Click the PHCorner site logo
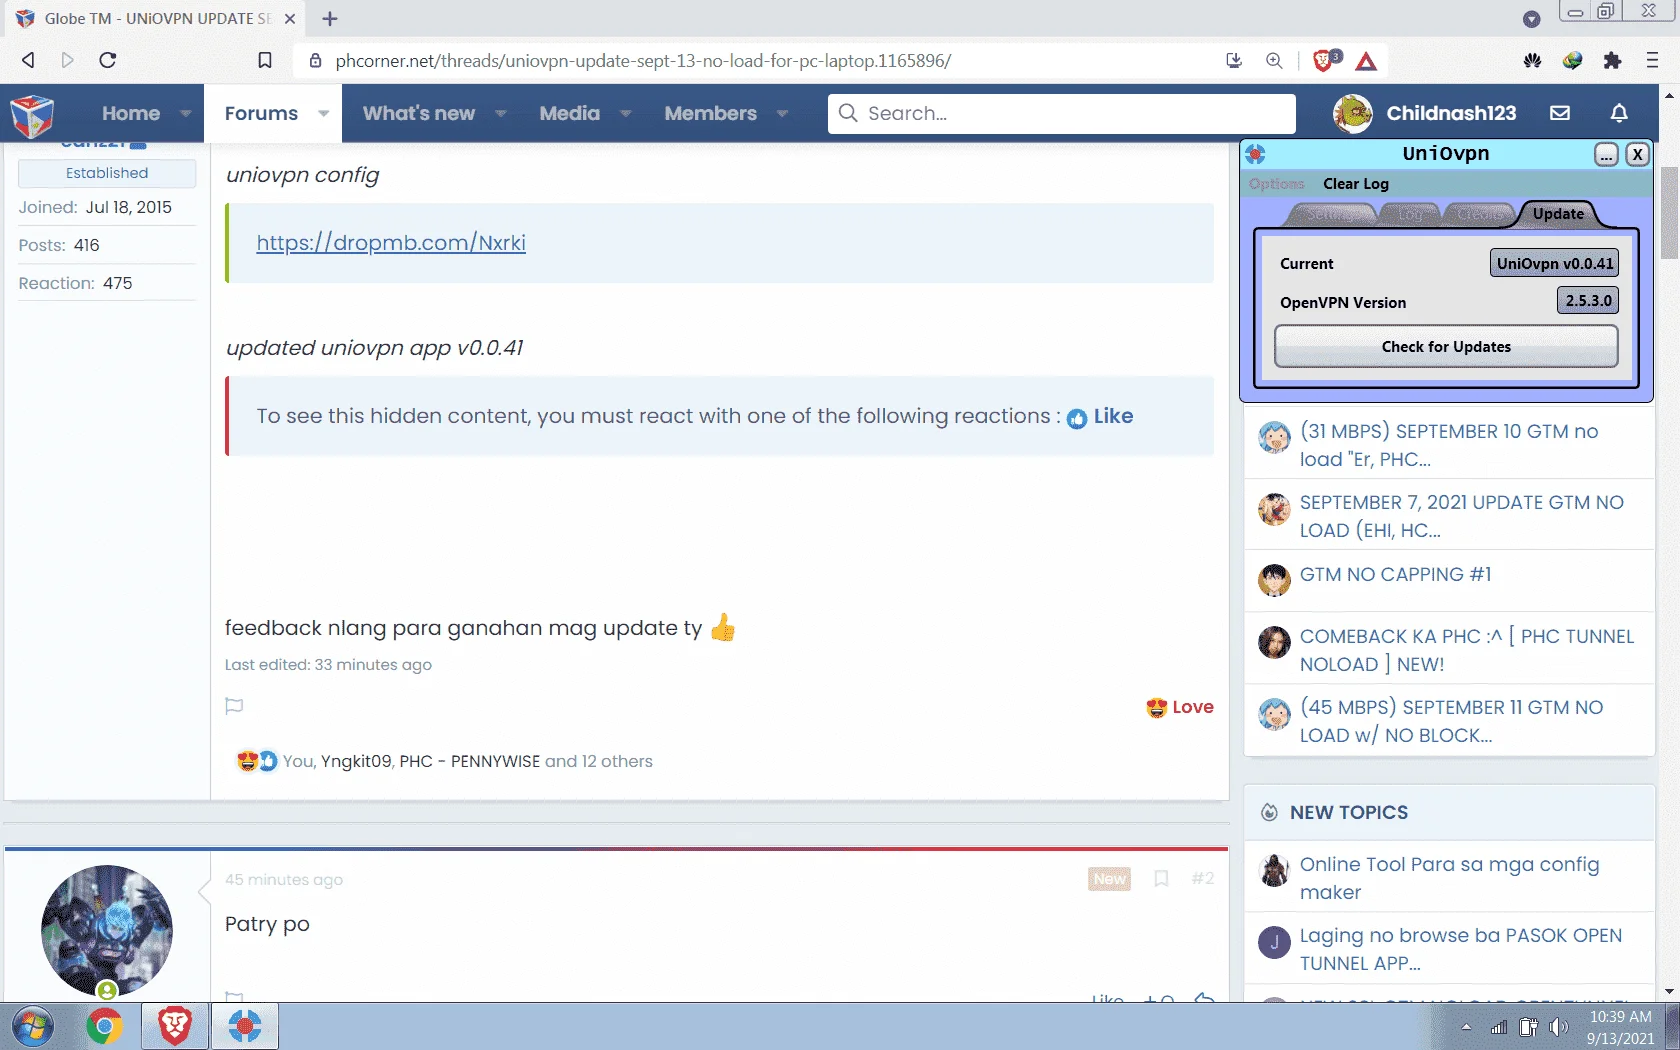Image resolution: width=1680 pixels, height=1050 pixels. 32,115
